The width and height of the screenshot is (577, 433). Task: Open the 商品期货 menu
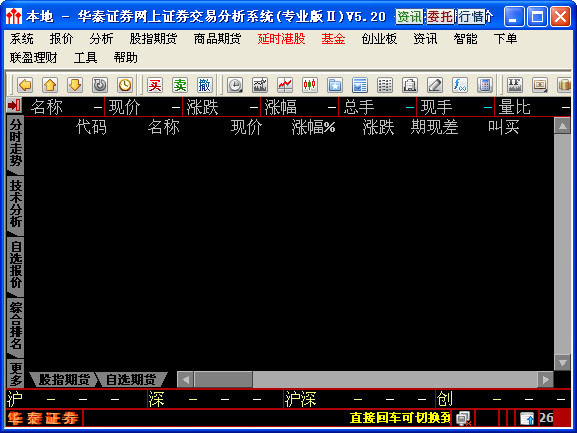click(x=217, y=39)
